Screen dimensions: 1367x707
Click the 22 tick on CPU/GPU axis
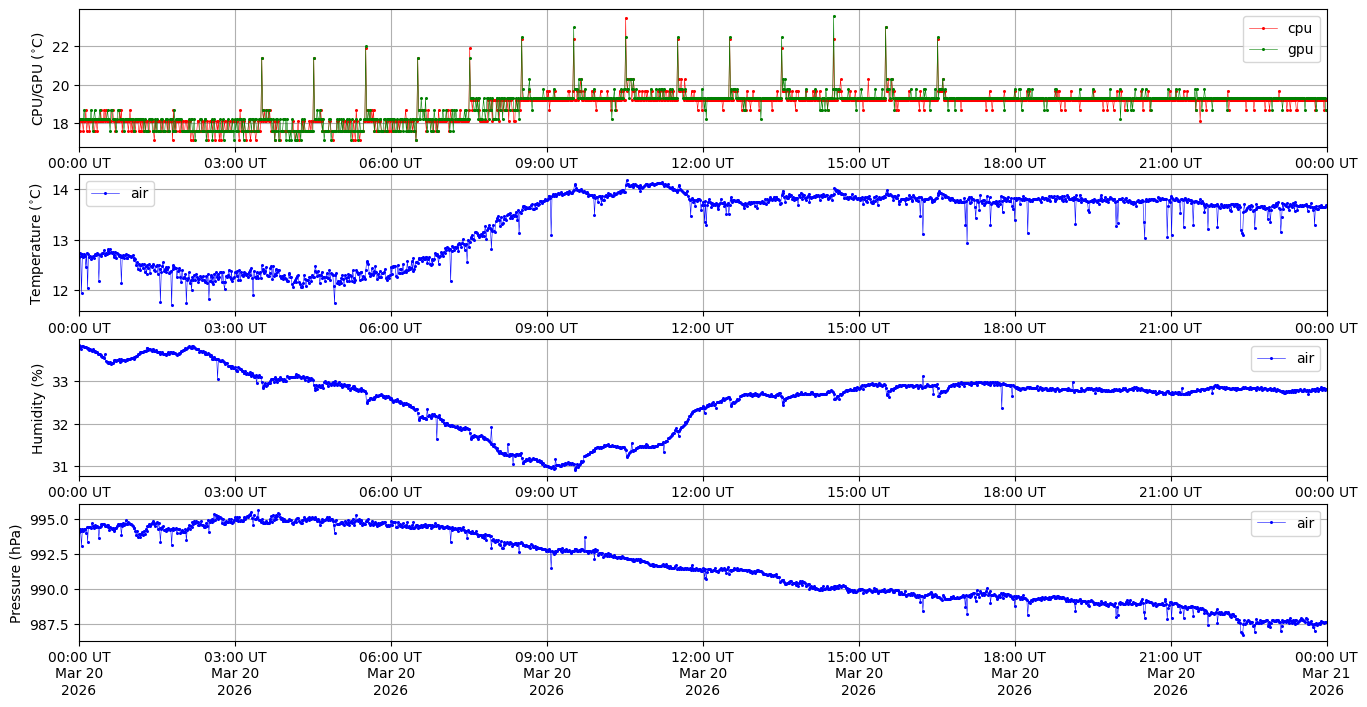[59, 46]
